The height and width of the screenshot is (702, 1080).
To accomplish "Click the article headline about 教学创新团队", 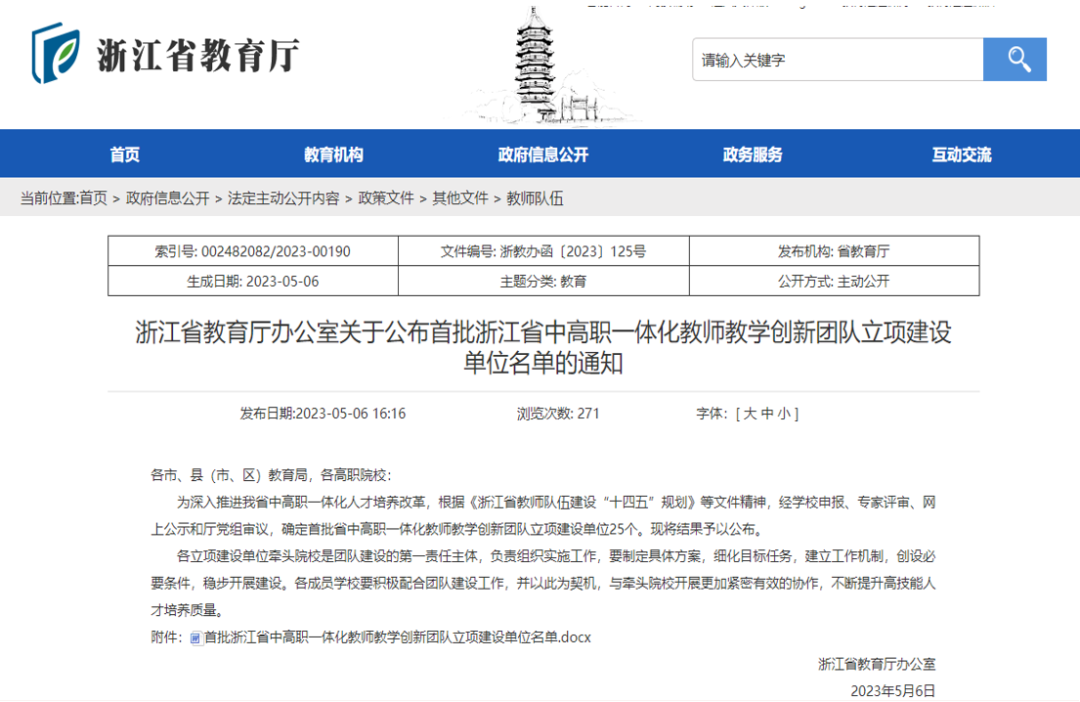I will (543, 347).
